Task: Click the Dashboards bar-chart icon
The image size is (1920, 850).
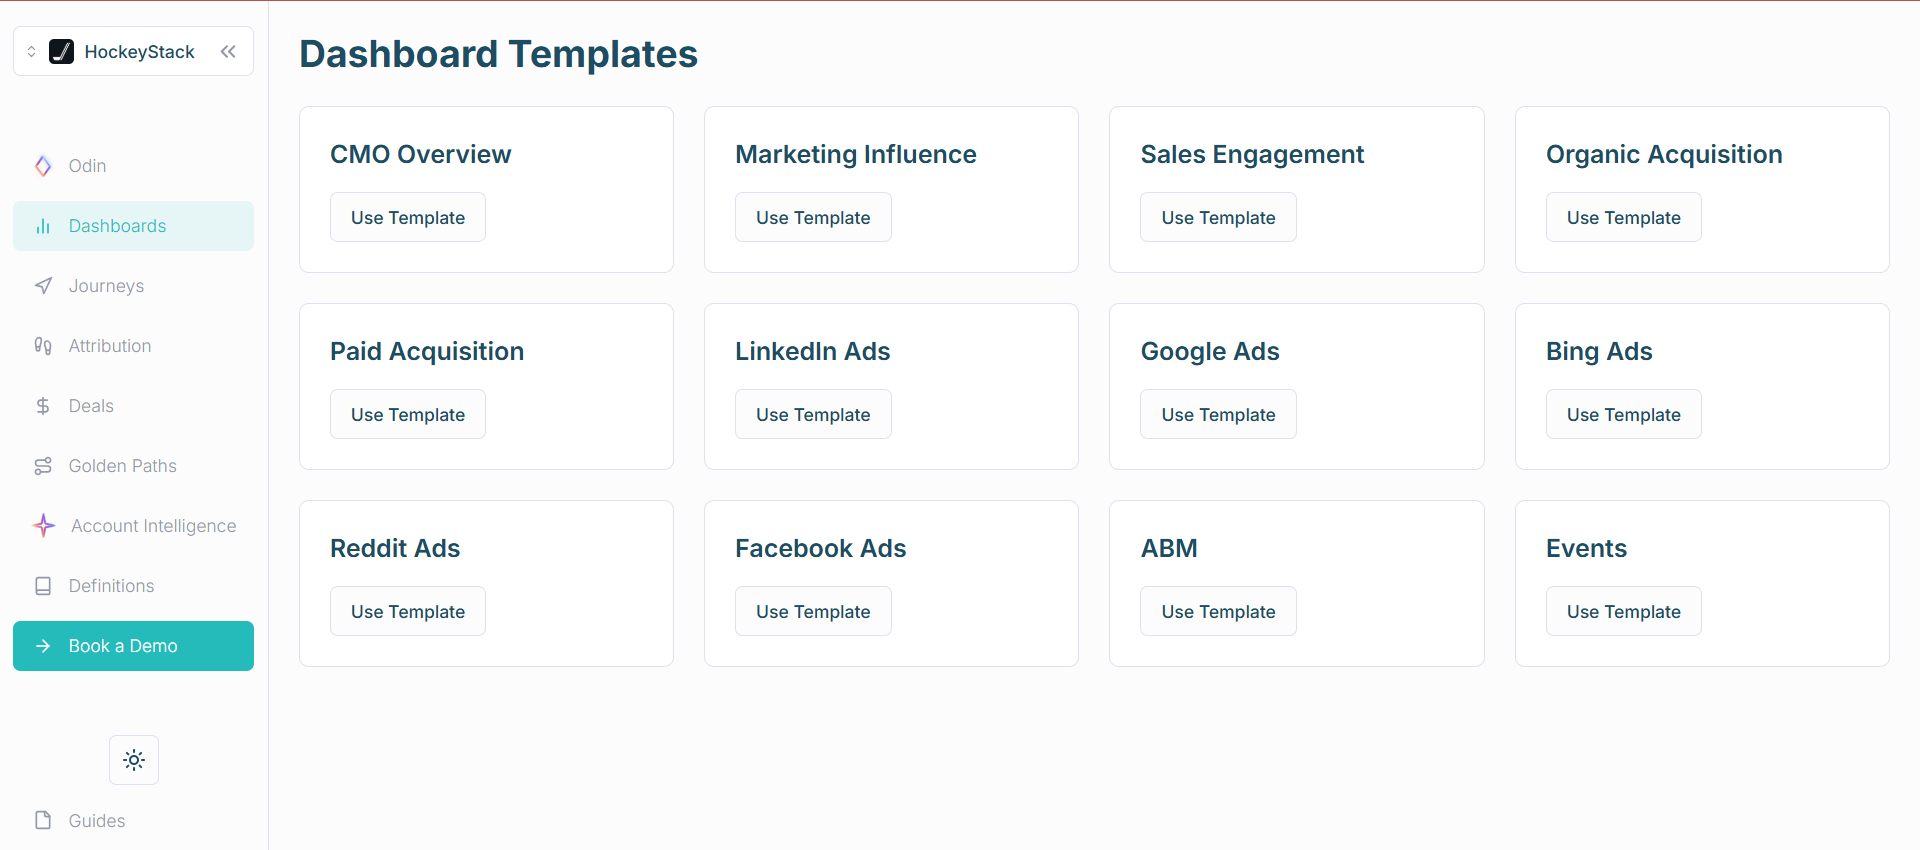Action: coord(42,226)
